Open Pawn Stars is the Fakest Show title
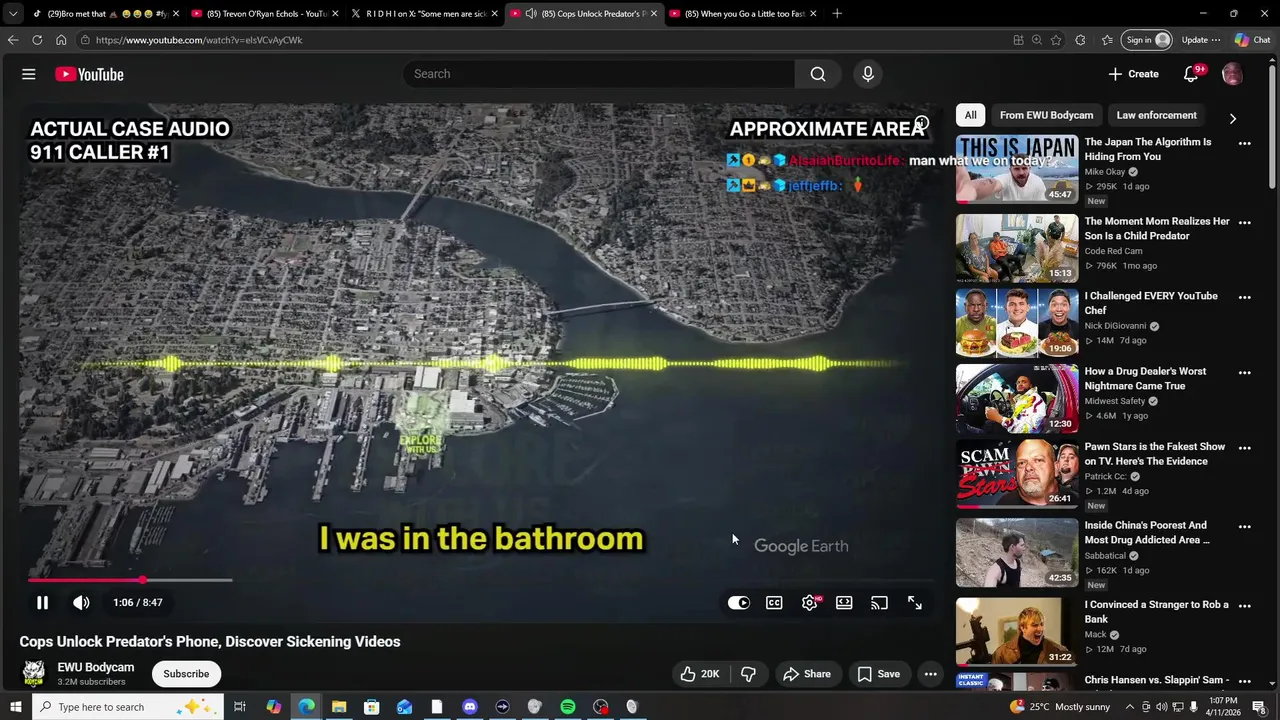 tap(1155, 454)
